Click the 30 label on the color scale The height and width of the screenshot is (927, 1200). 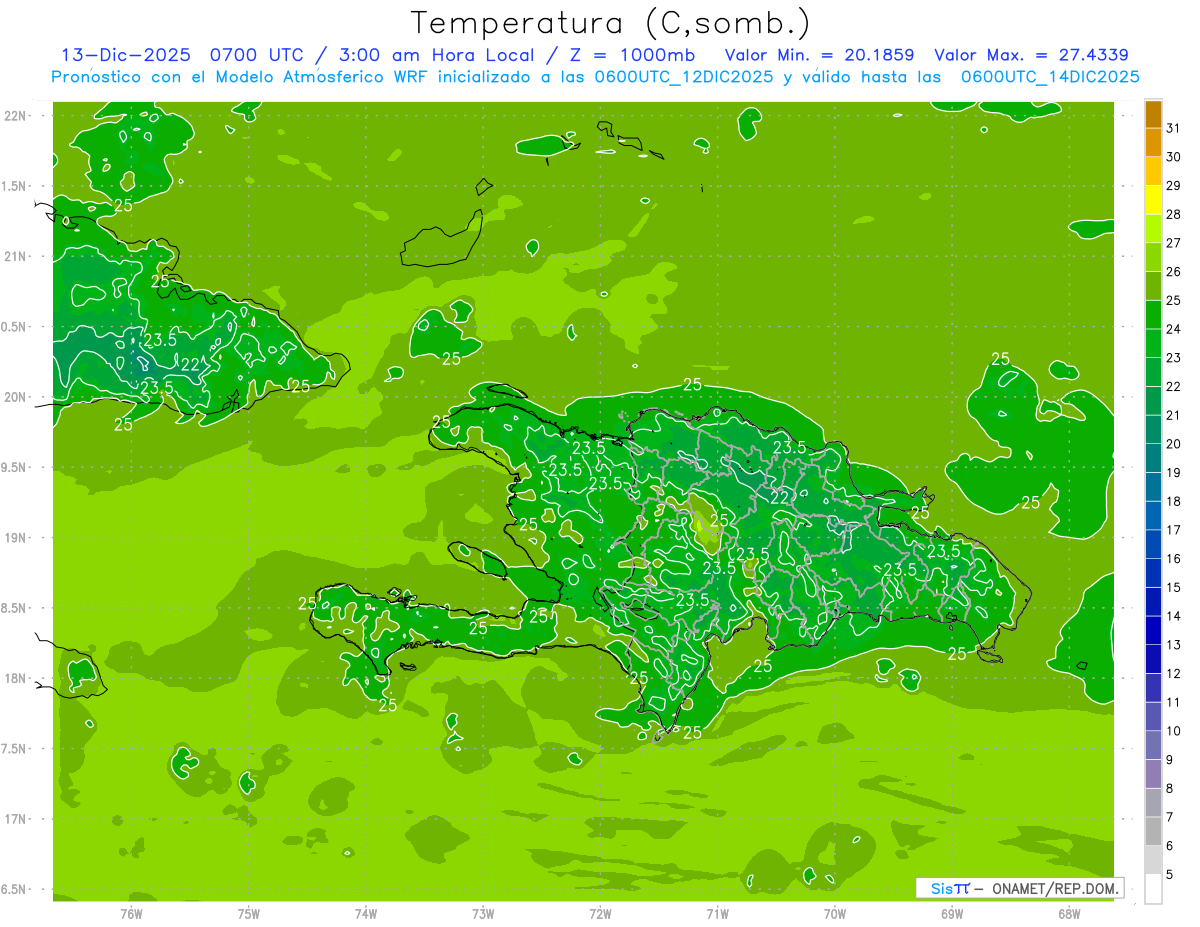point(1173,157)
